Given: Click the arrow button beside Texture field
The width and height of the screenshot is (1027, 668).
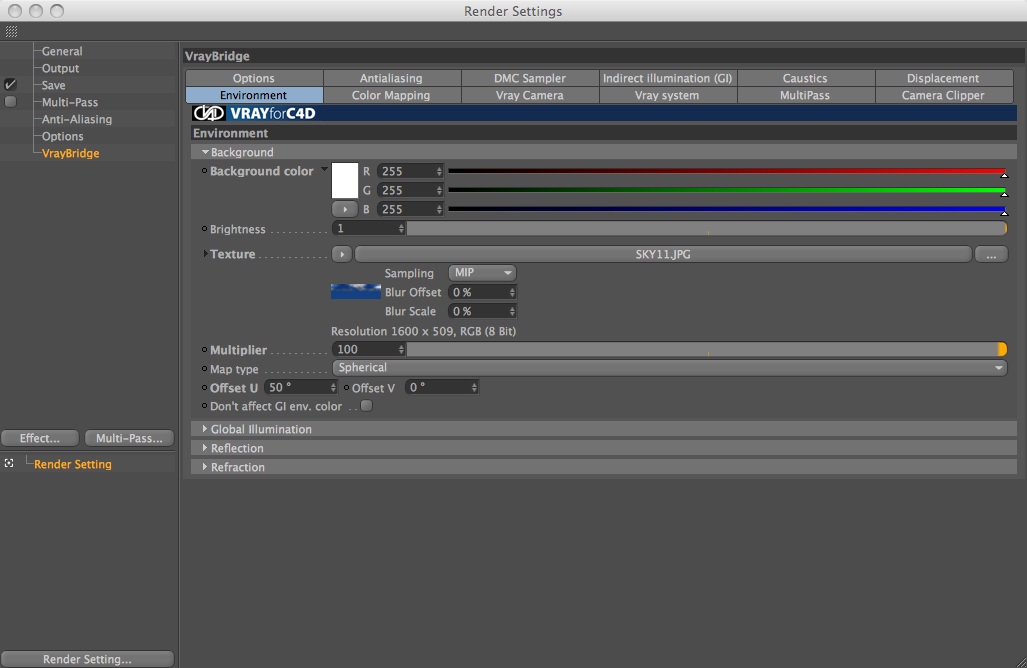Looking at the screenshot, I should tap(342, 254).
